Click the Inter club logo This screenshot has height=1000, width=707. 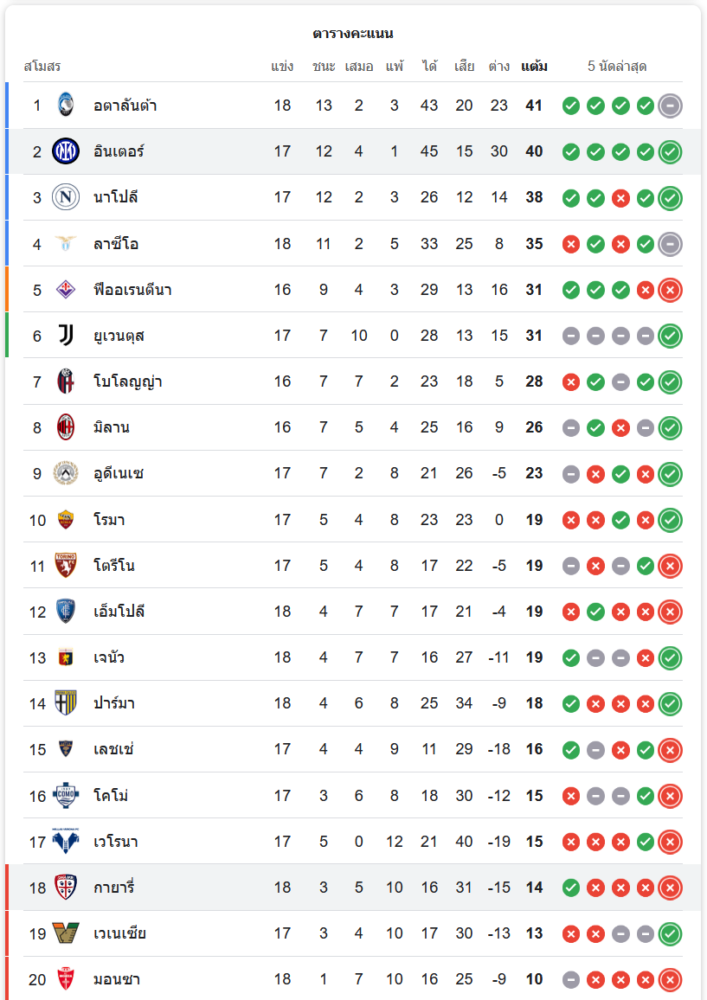click(65, 151)
